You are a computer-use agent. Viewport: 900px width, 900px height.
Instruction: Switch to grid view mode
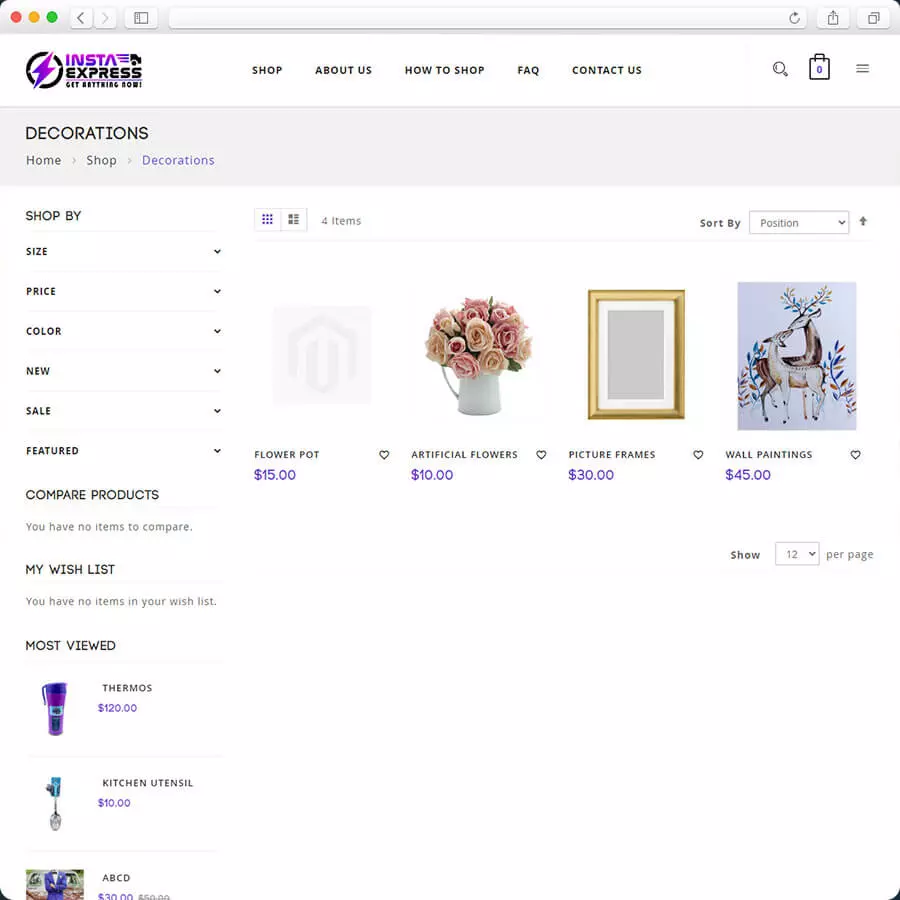click(x=267, y=219)
